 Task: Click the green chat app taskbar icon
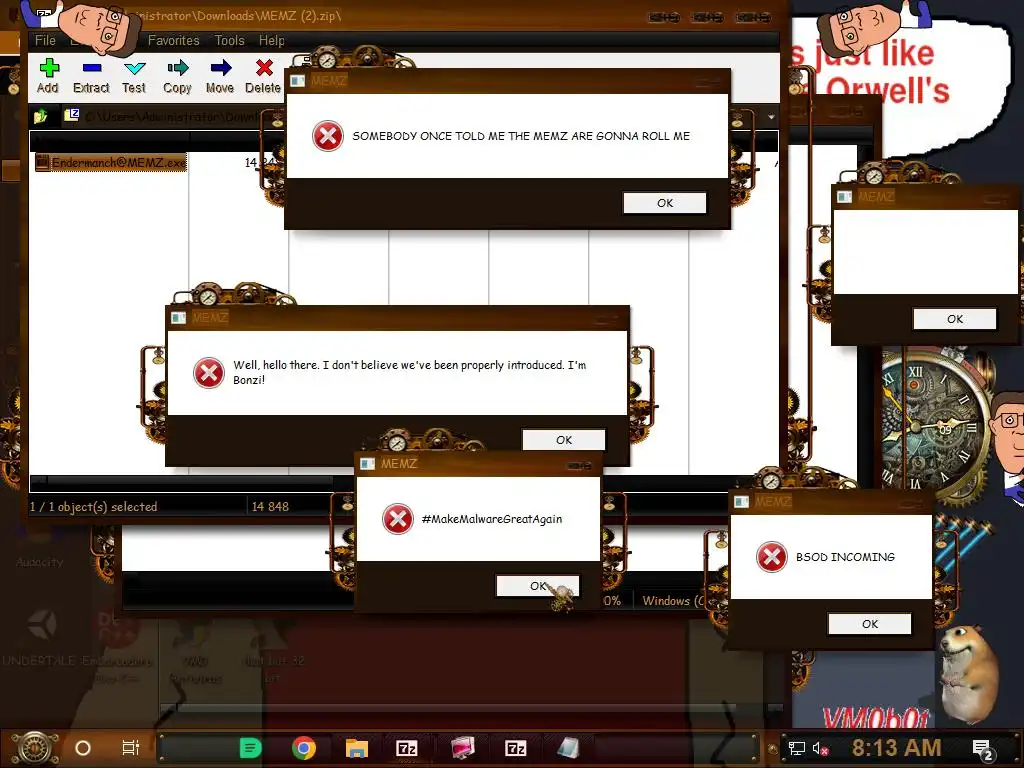251,748
